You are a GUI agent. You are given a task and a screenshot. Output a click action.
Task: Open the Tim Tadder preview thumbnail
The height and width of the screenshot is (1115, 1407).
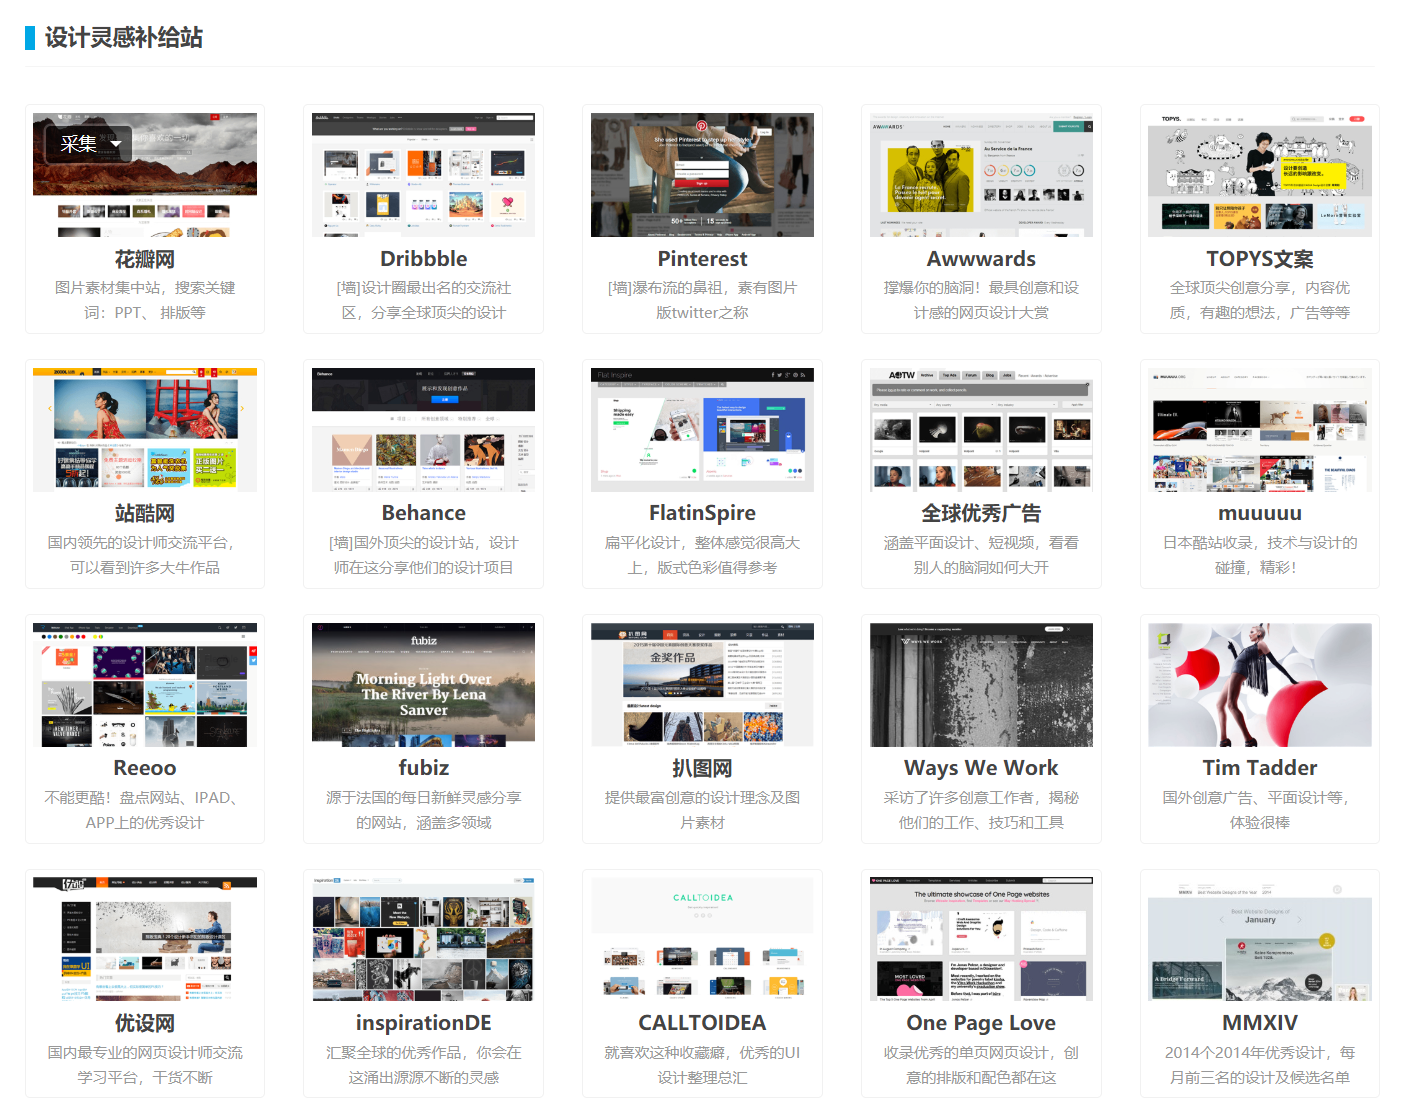click(1260, 685)
